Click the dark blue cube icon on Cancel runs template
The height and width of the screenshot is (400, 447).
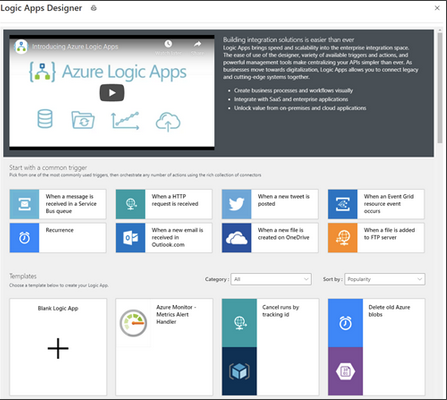click(239, 371)
